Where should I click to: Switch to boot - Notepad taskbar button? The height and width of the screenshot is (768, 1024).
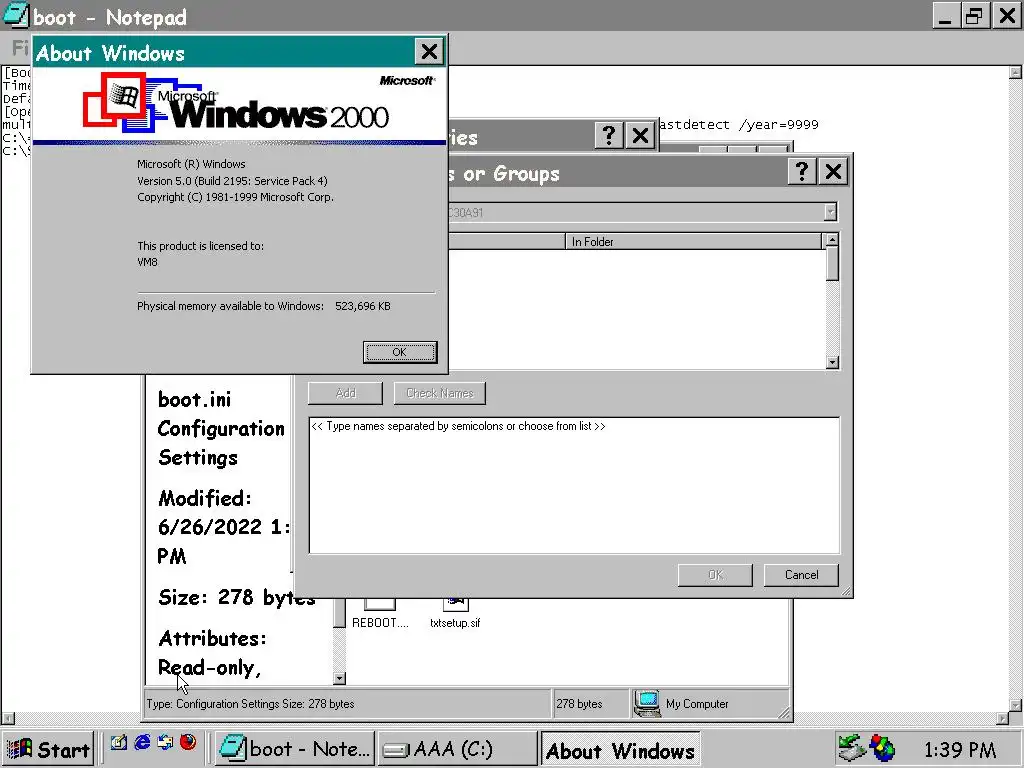pos(295,749)
